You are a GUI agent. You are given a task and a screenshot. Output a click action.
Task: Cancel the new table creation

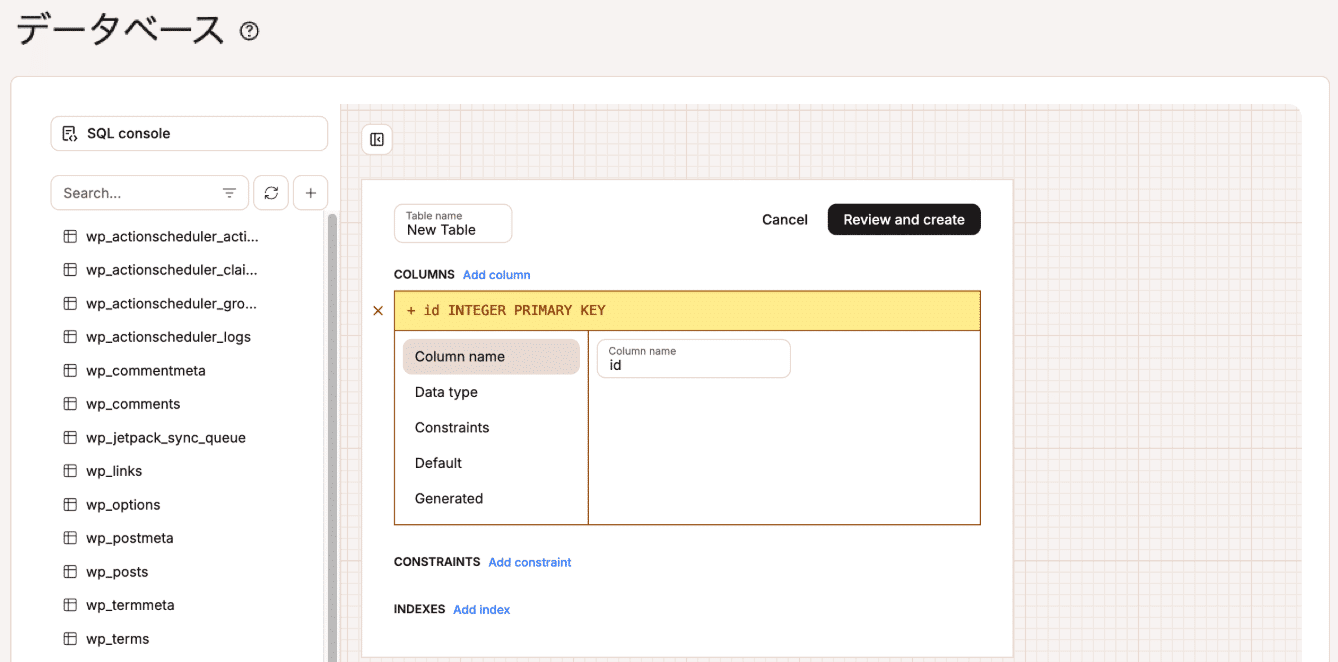(784, 220)
